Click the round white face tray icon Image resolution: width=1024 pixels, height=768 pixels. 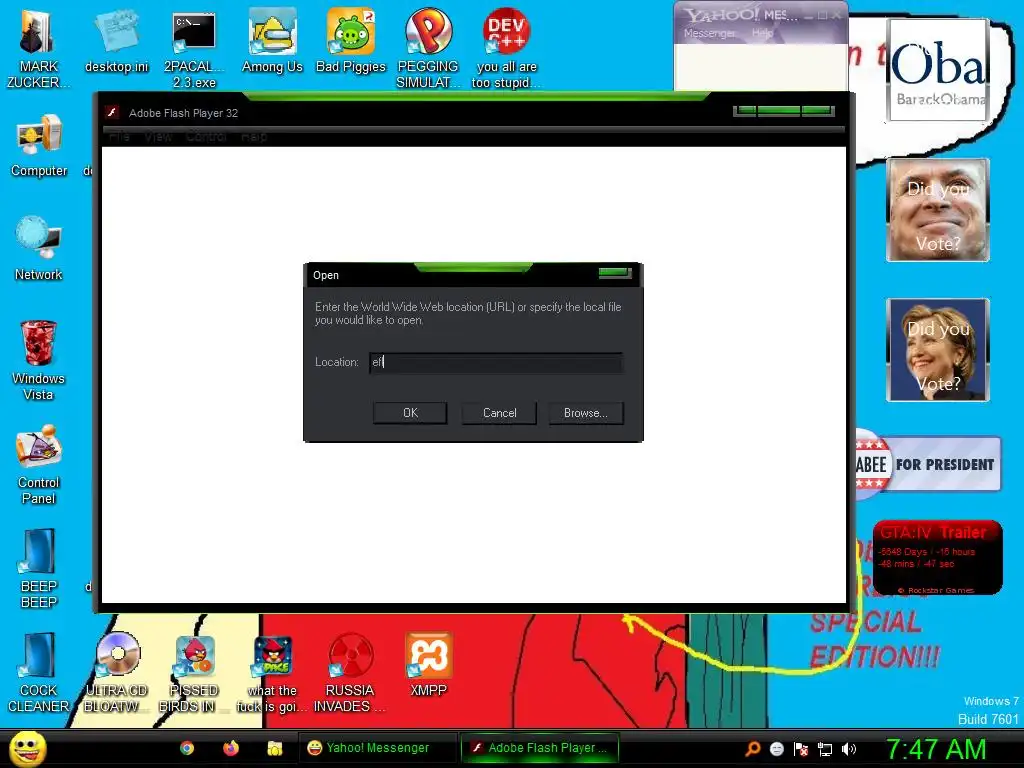coord(776,748)
